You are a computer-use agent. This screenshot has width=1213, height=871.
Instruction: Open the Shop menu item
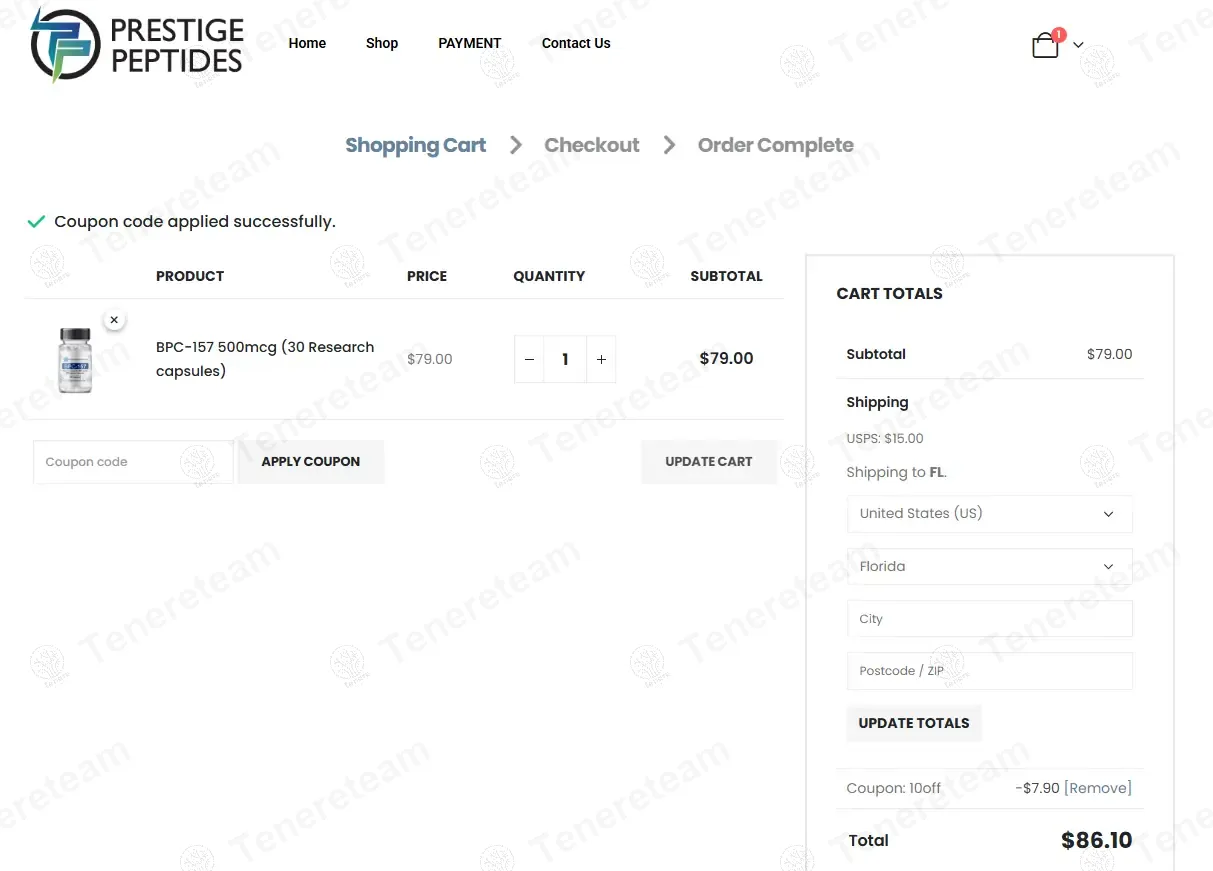point(382,43)
